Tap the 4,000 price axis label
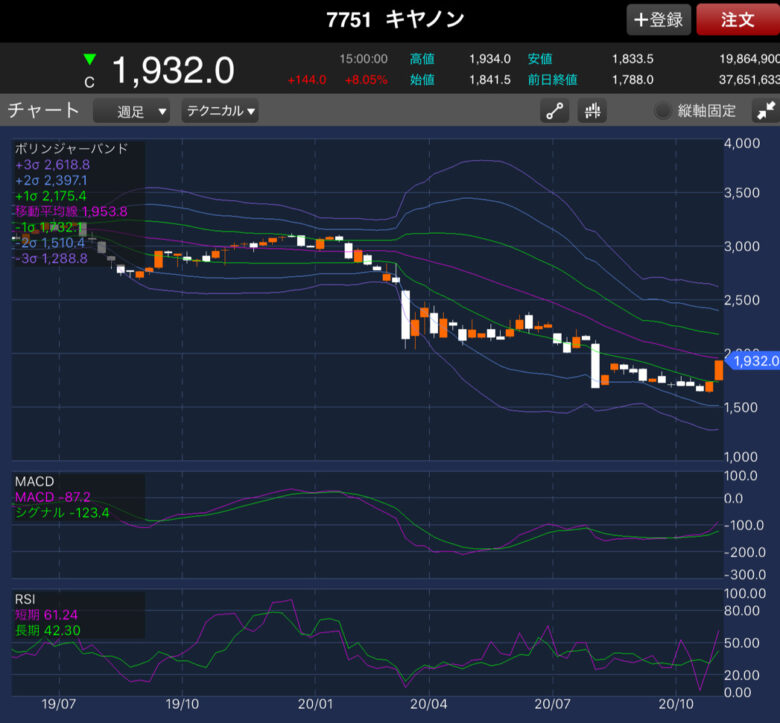Viewport: 780px width, 723px height. [x=742, y=143]
